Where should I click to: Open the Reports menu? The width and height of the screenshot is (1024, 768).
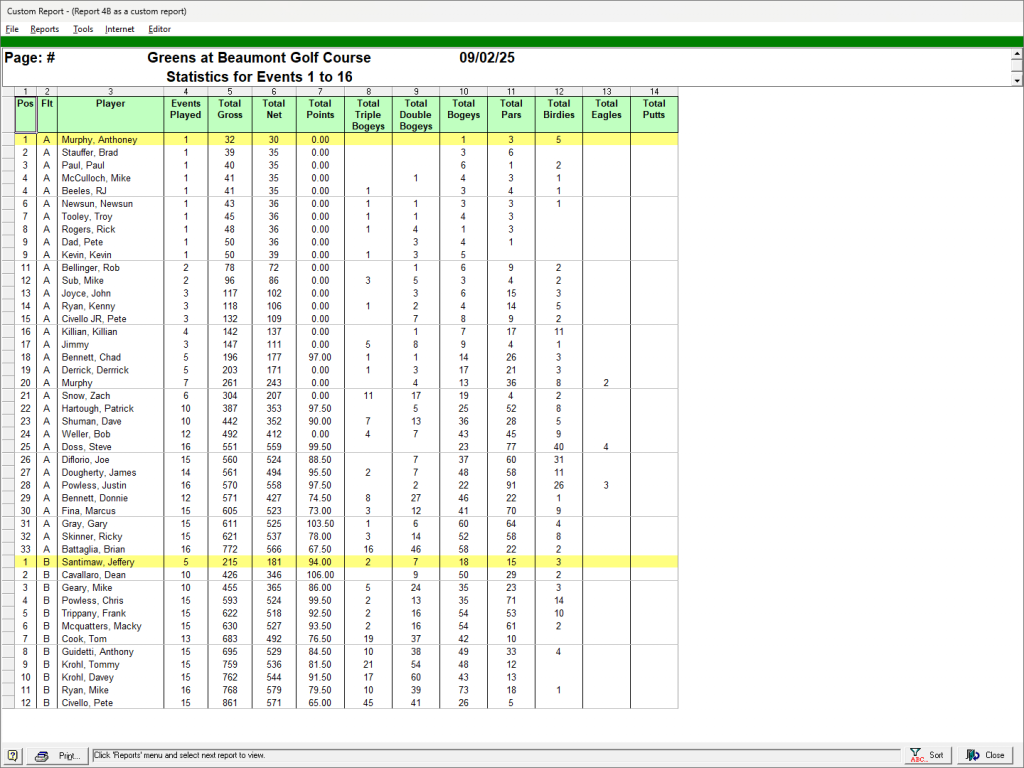tap(45, 29)
